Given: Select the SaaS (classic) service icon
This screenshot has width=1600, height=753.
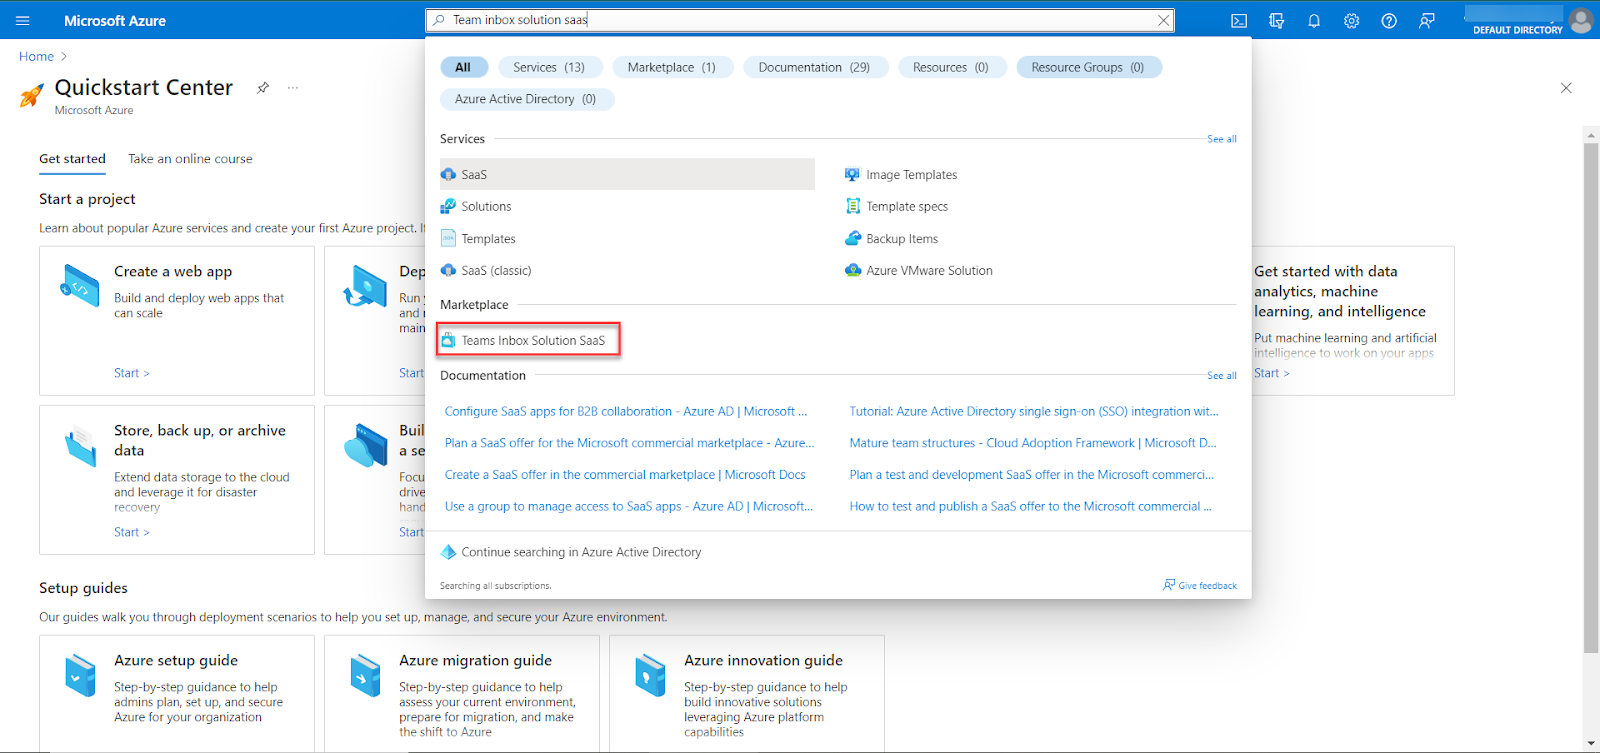Looking at the screenshot, I should (x=448, y=270).
